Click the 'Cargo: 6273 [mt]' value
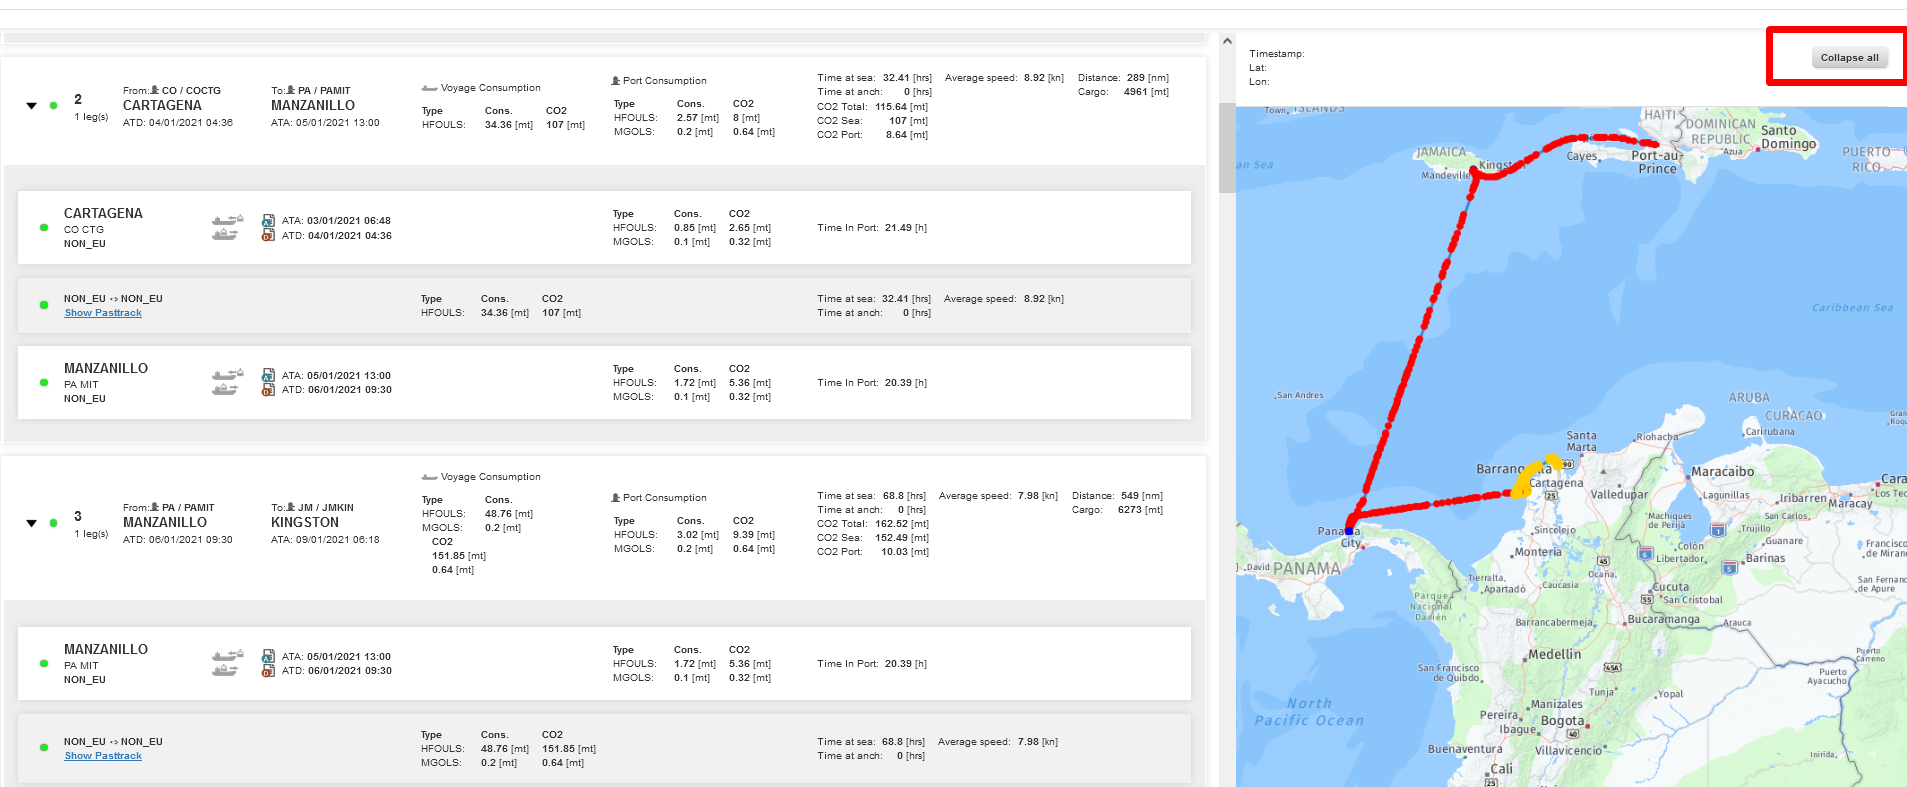Screen dimensions: 1907x787 pyautogui.click(x=1117, y=509)
